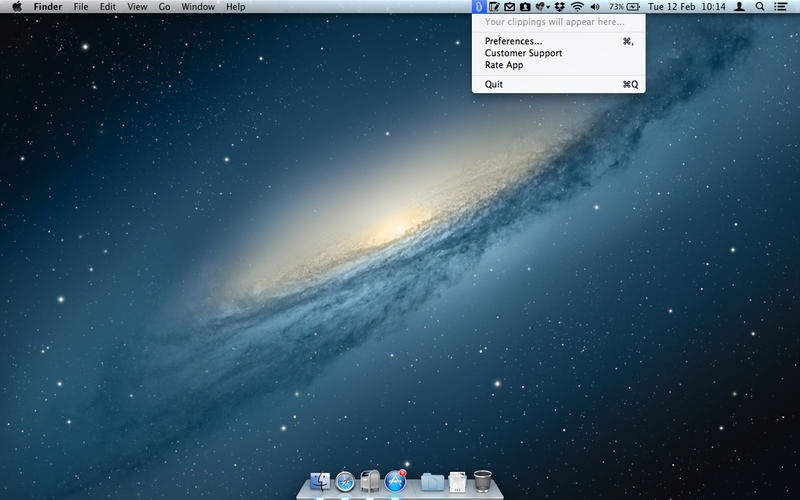800x500 pixels.
Task: Open the mailbox app in the Dock
Action: (x=370, y=481)
